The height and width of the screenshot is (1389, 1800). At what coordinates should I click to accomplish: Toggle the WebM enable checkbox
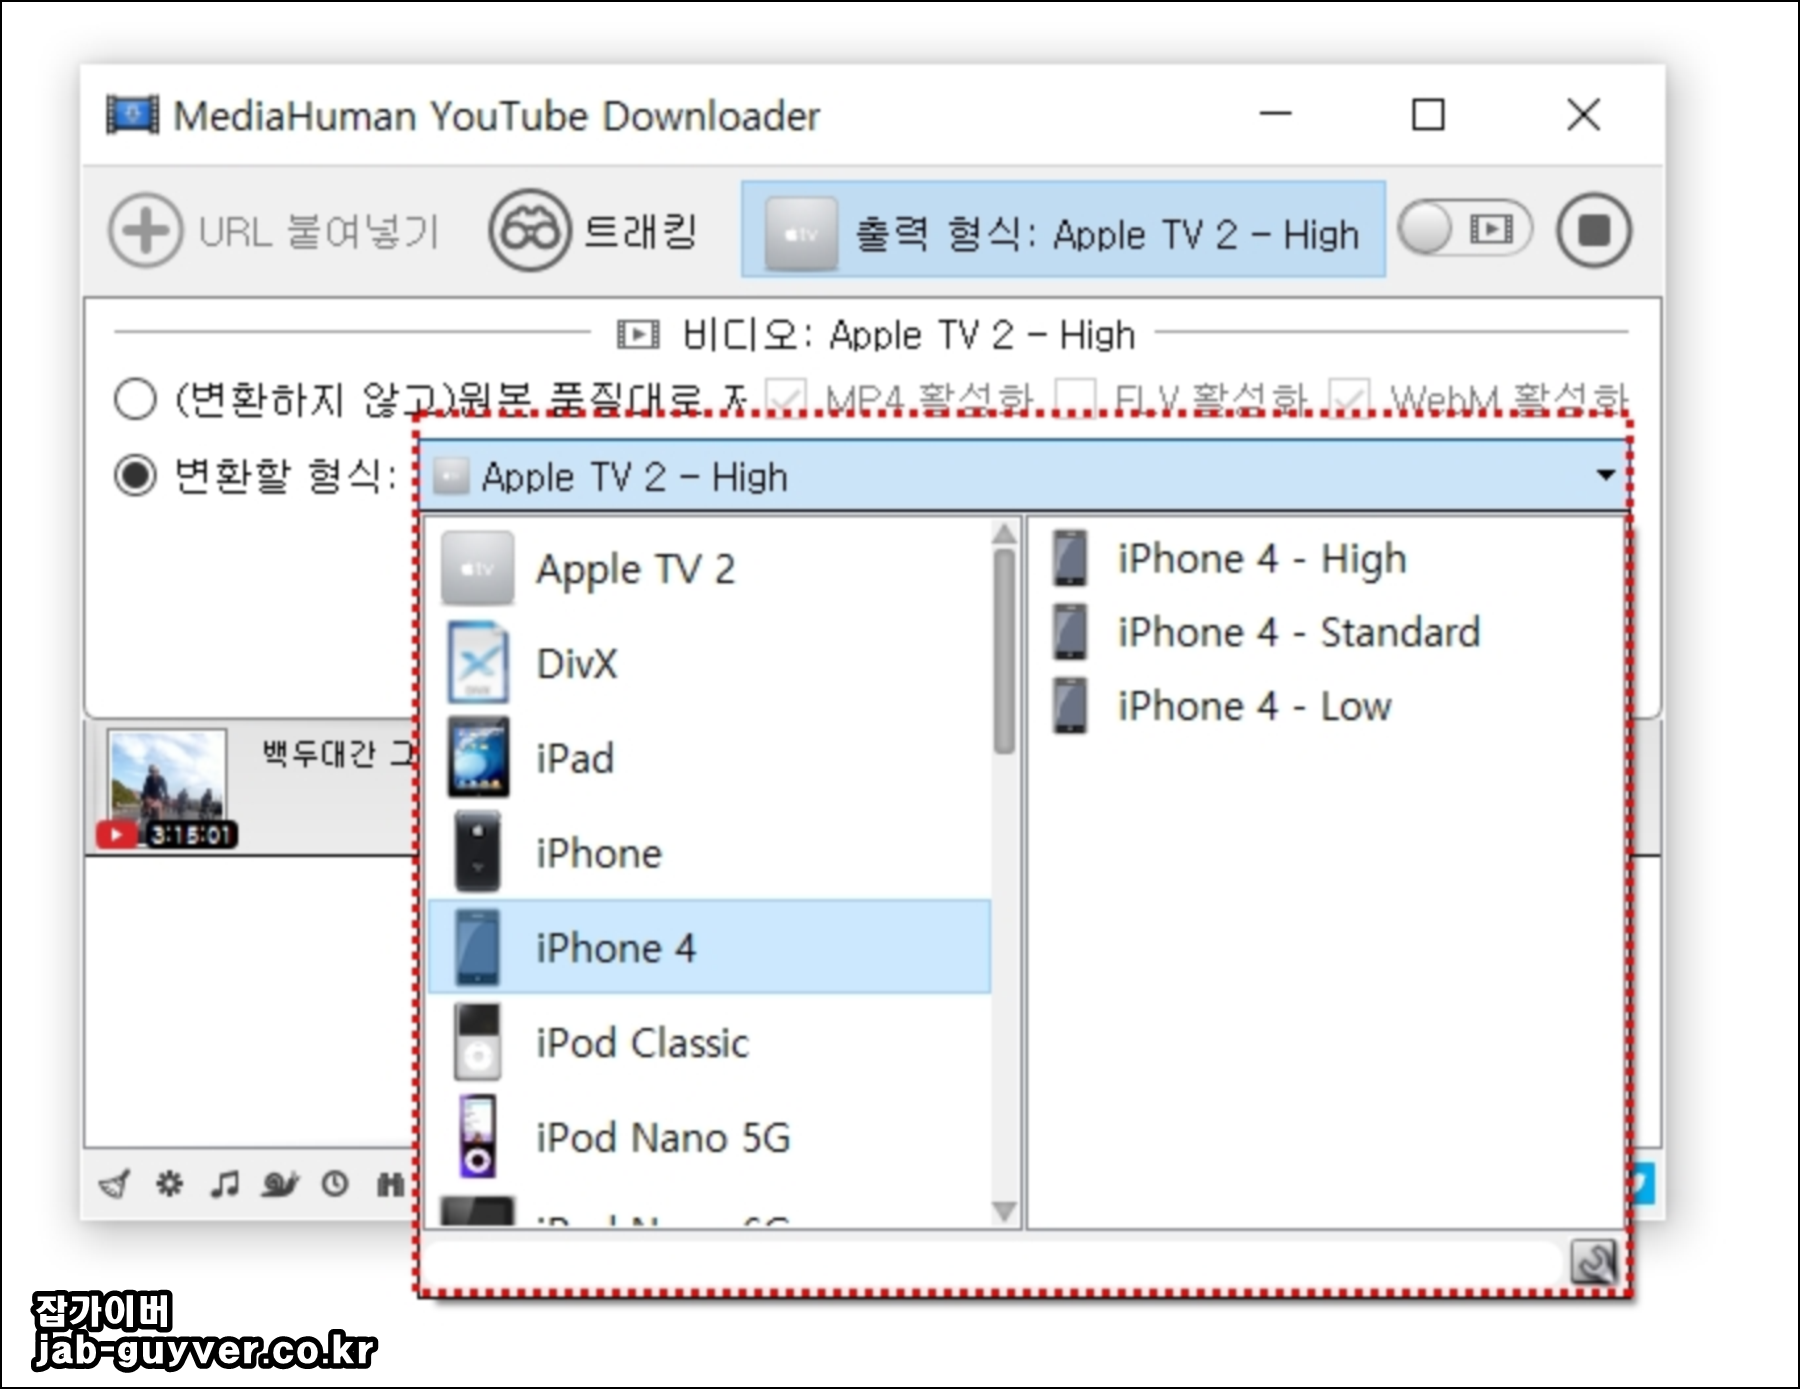(1348, 397)
